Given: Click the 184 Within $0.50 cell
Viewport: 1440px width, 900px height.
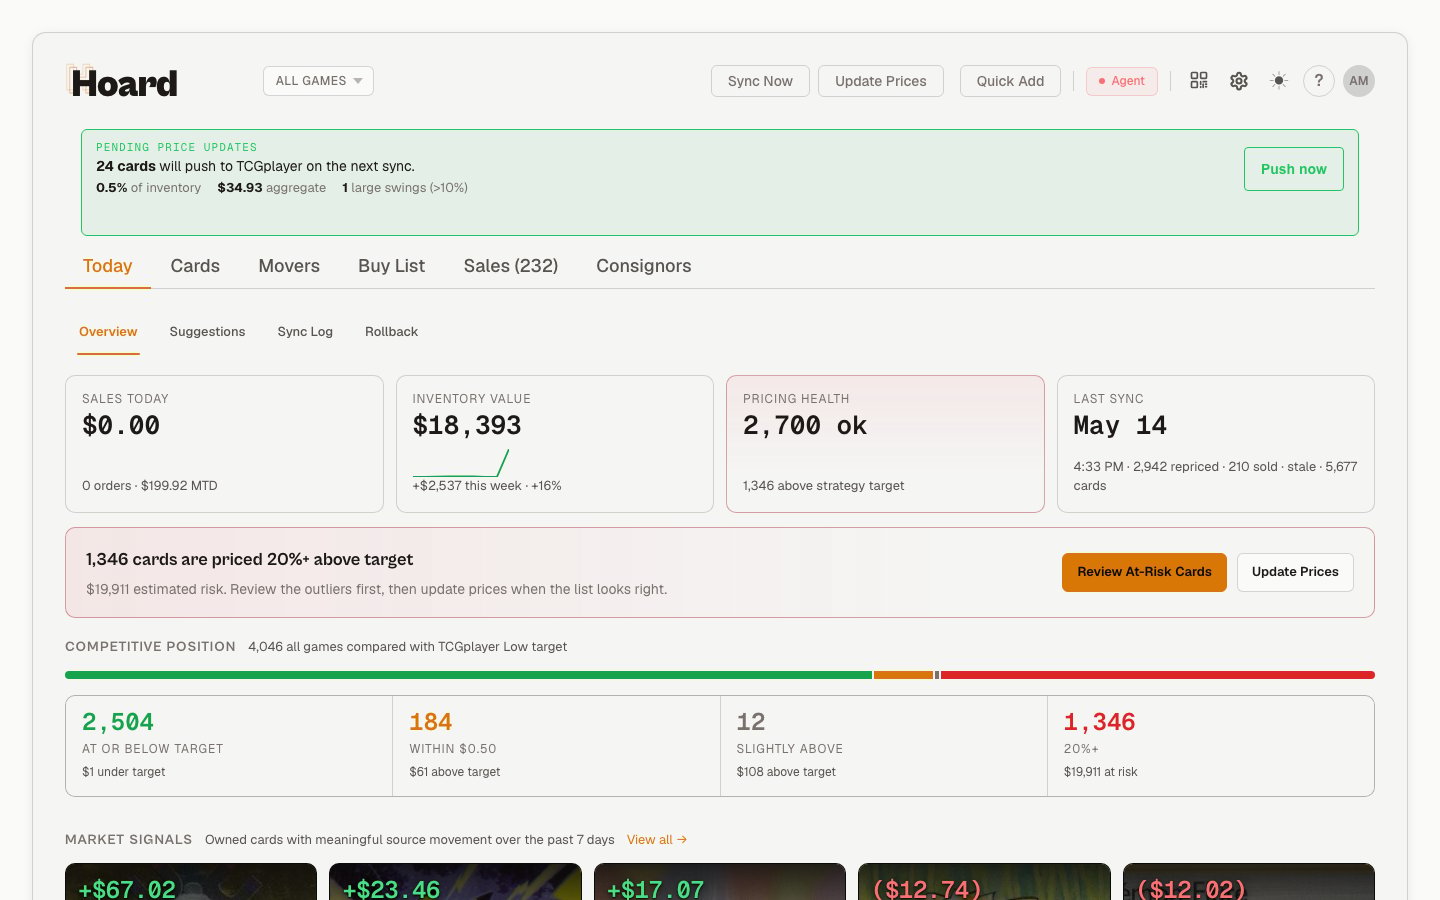Looking at the screenshot, I should pyautogui.click(x=556, y=746).
